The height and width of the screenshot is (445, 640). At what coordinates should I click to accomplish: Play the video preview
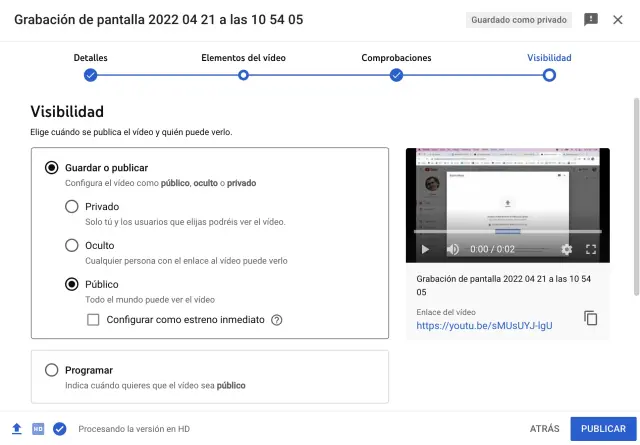tap(425, 249)
